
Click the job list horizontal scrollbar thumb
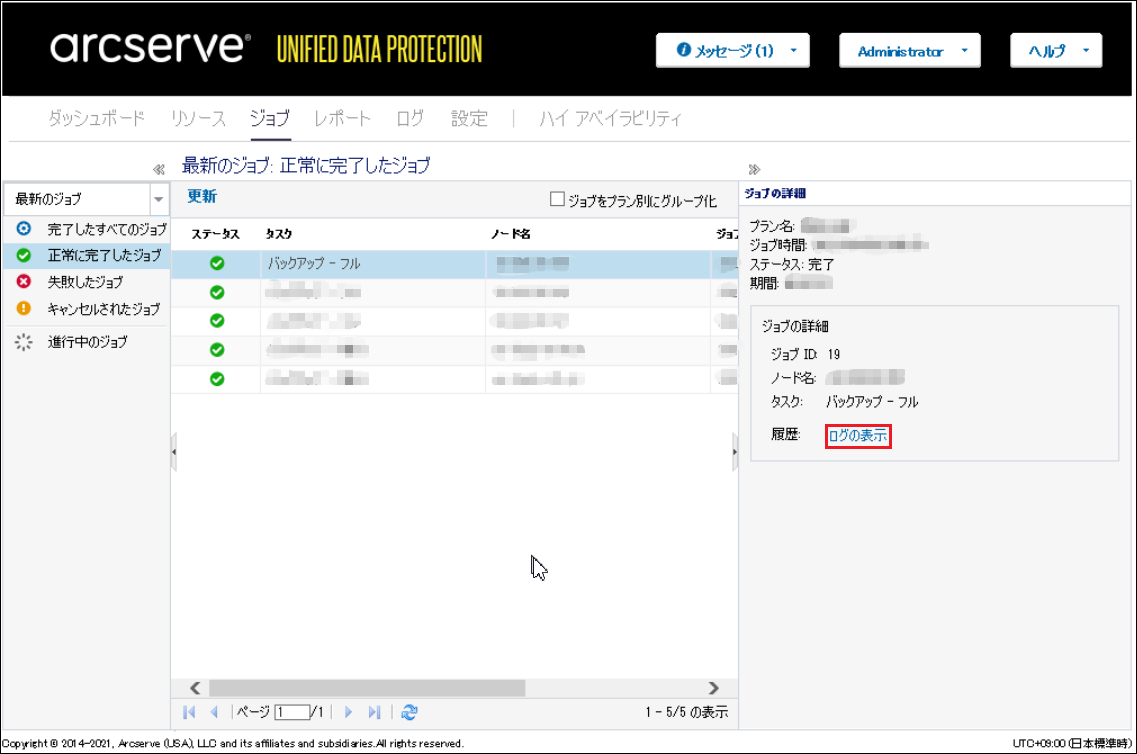tap(367, 688)
